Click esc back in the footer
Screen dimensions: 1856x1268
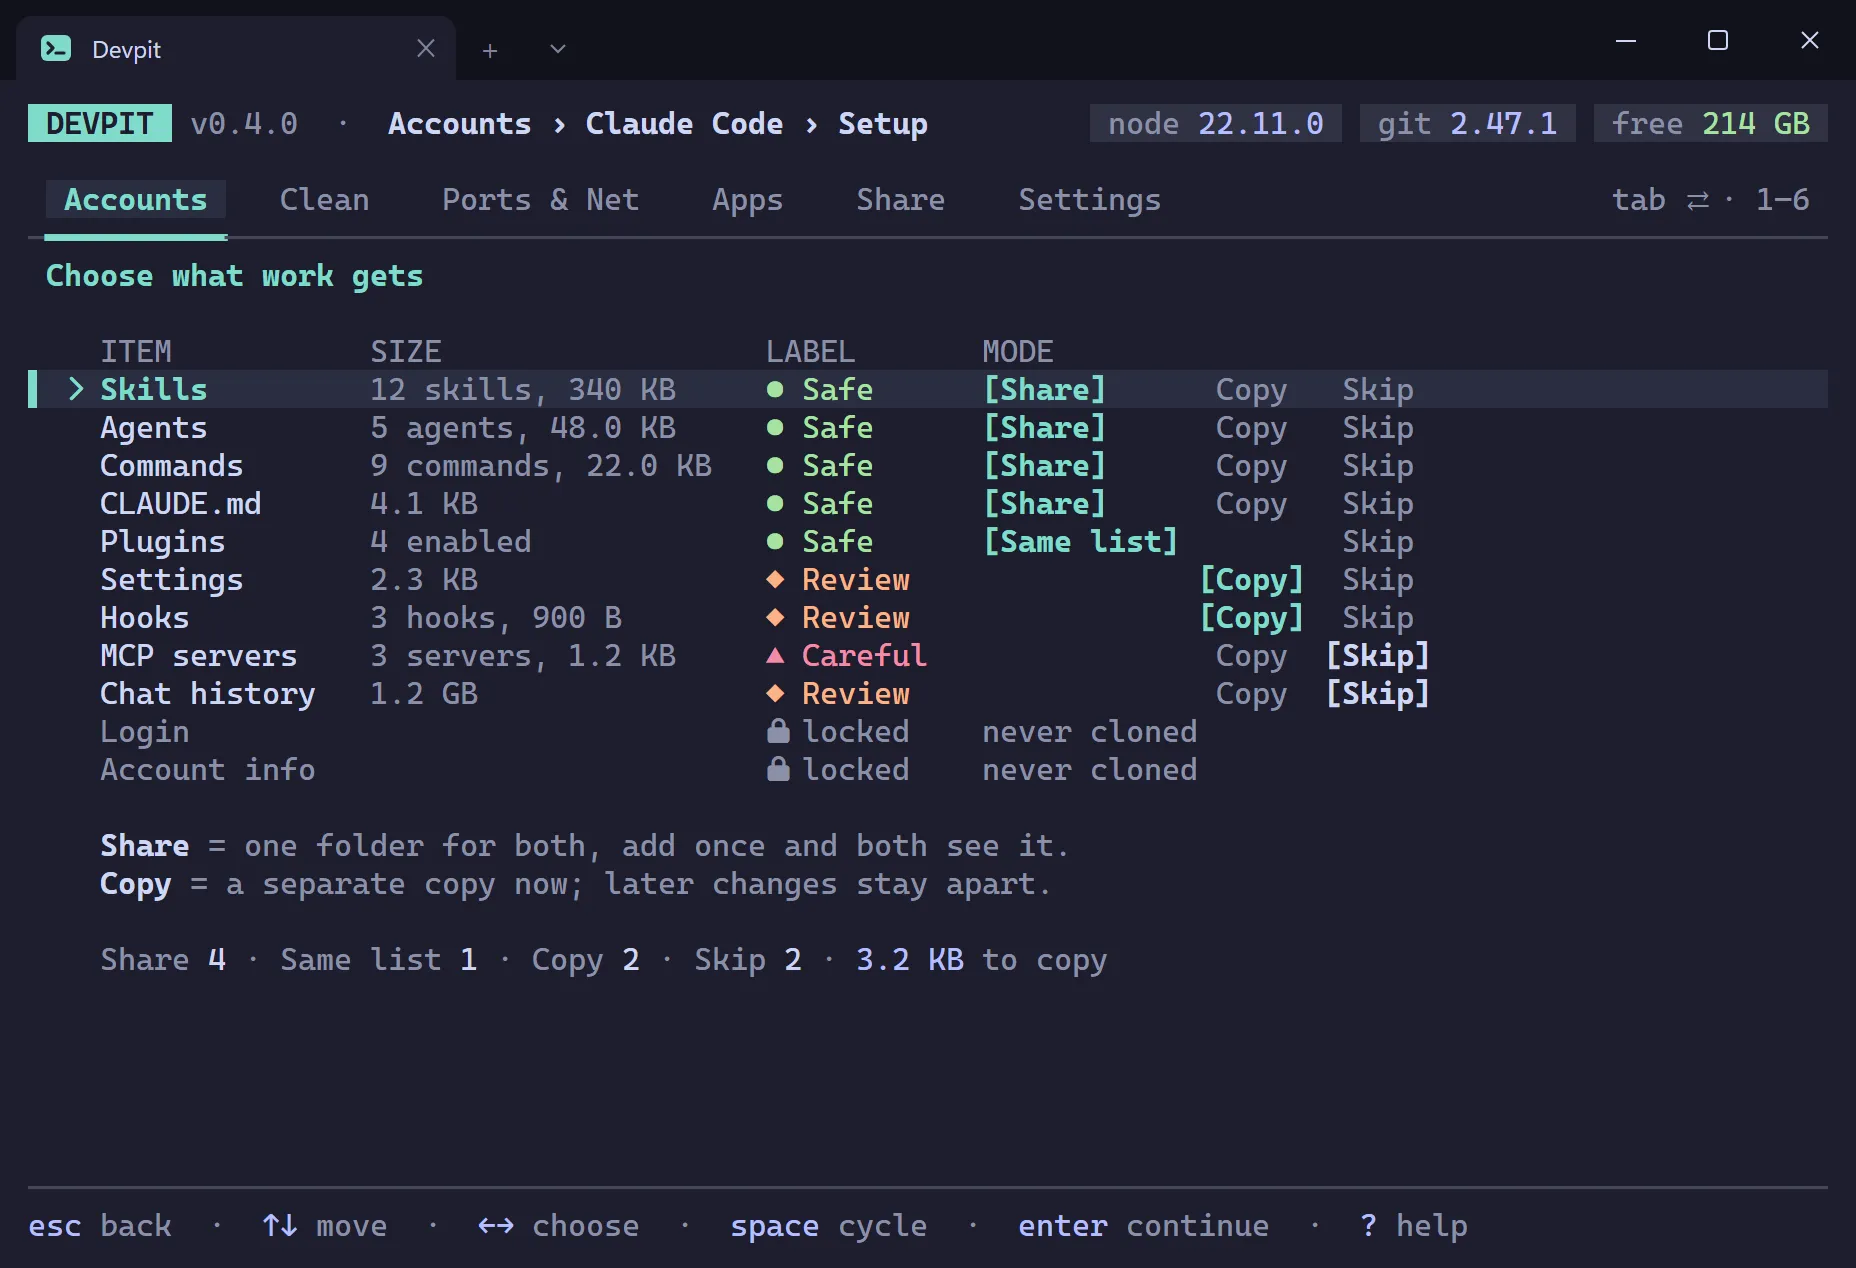100,1225
